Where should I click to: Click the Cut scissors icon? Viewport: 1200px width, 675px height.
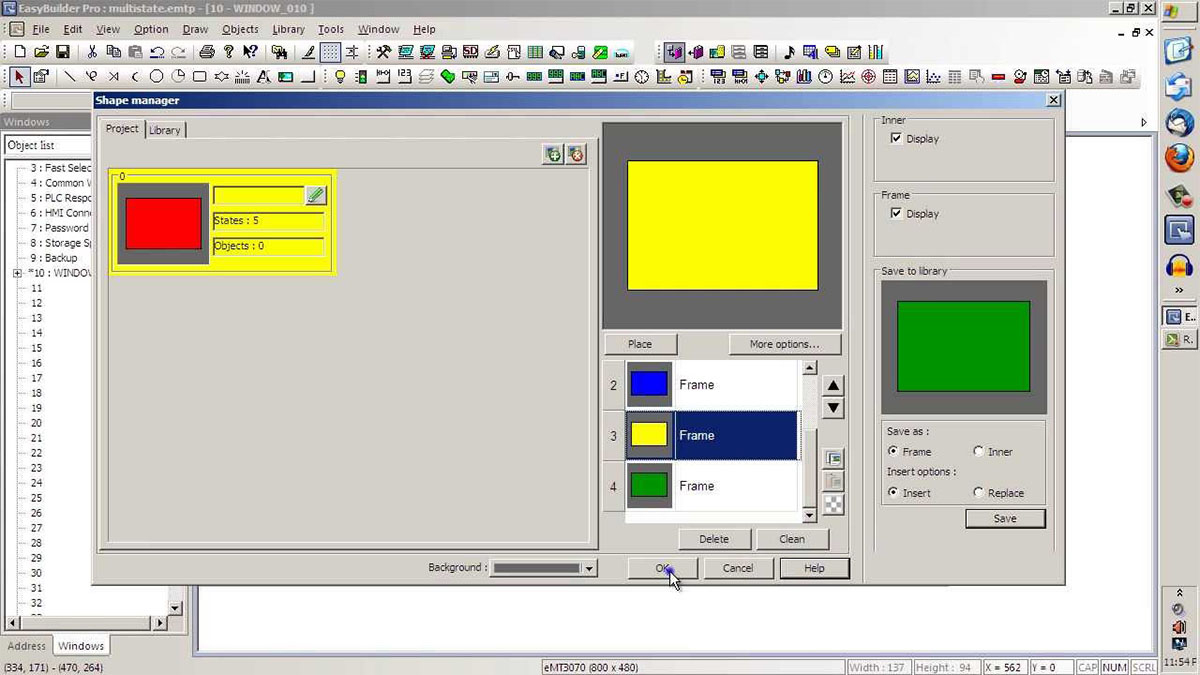click(x=92, y=52)
